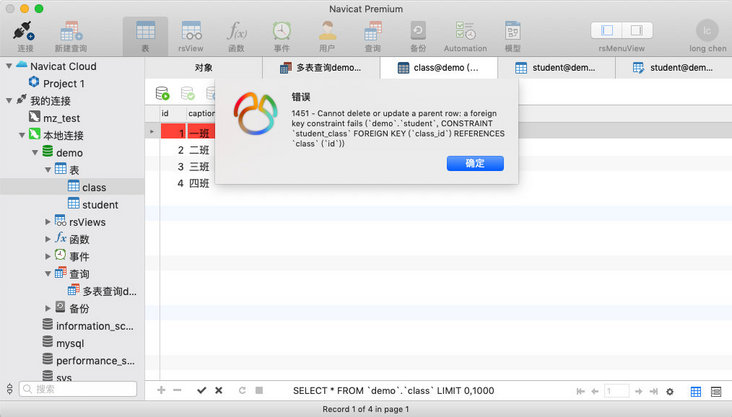Collapse the 表 tables node
The width and height of the screenshot is (732, 417).
pos(48,170)
